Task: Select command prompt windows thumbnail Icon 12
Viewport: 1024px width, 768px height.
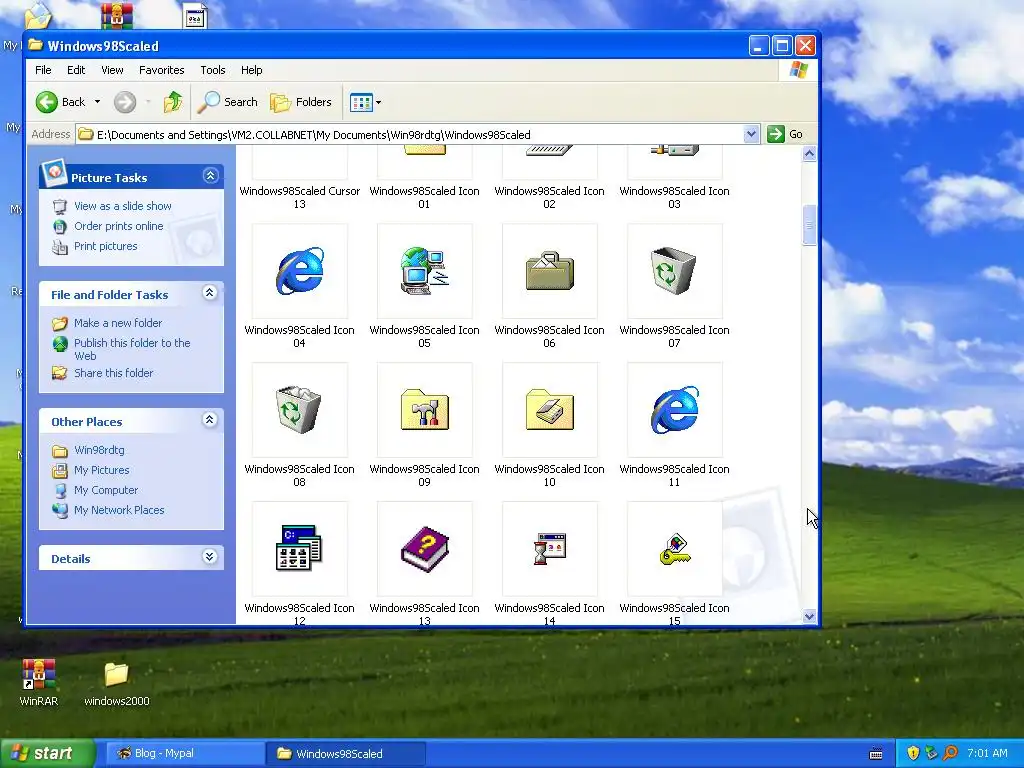Action: tap(300, 549)
